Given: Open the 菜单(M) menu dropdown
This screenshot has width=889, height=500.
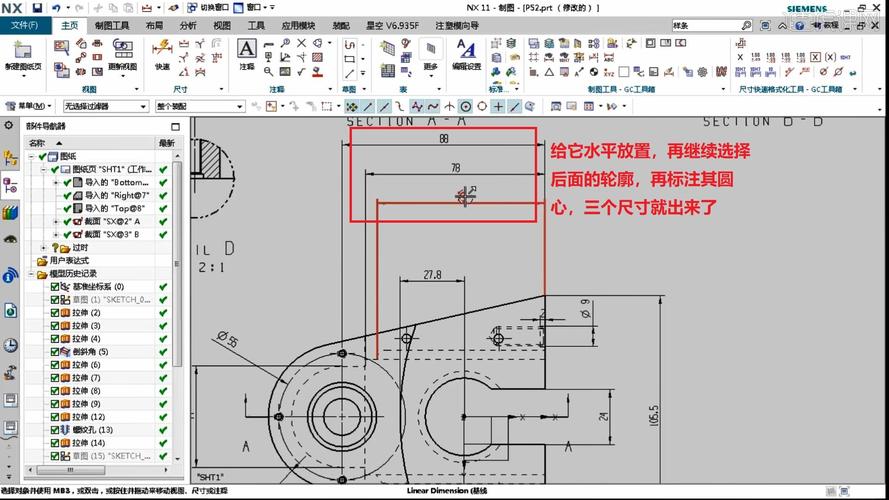Looking at the screenshot, I should pos(28,106).
